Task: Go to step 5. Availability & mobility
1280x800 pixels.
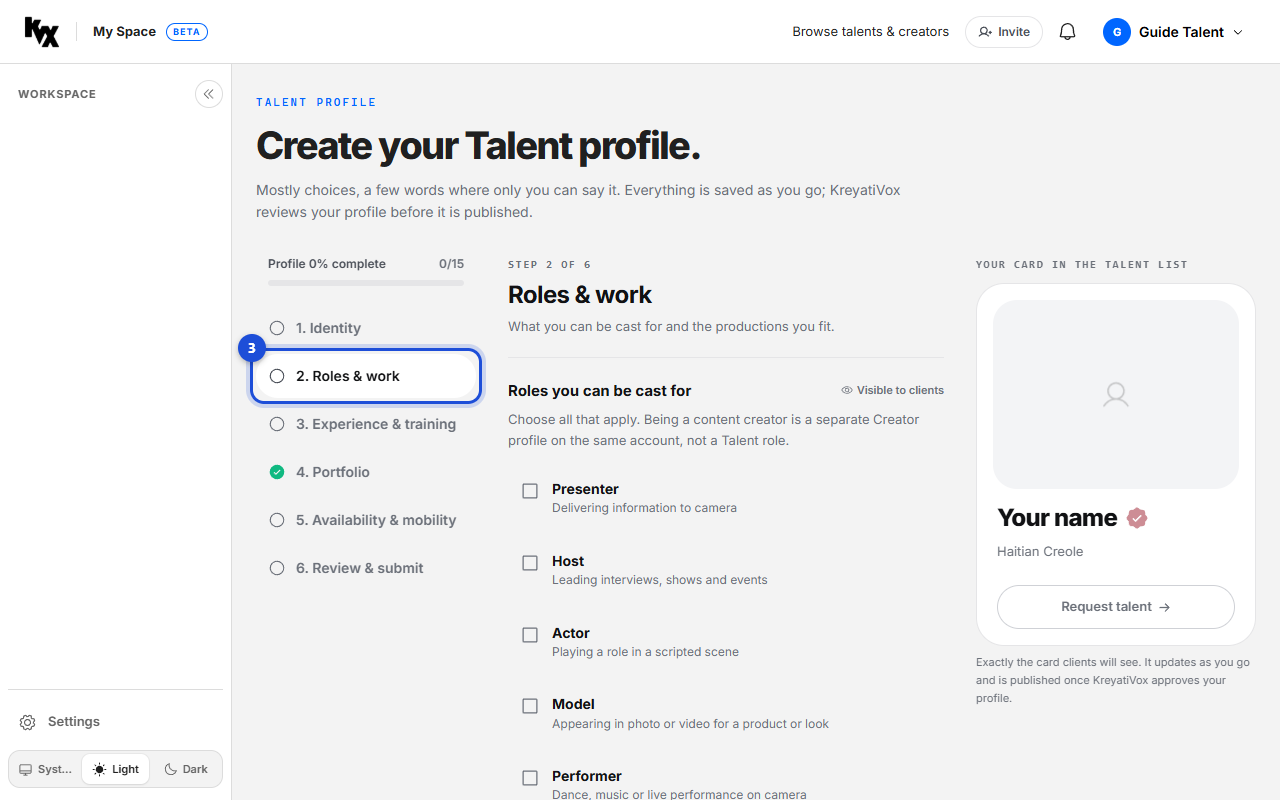Action: pos(366,520)
